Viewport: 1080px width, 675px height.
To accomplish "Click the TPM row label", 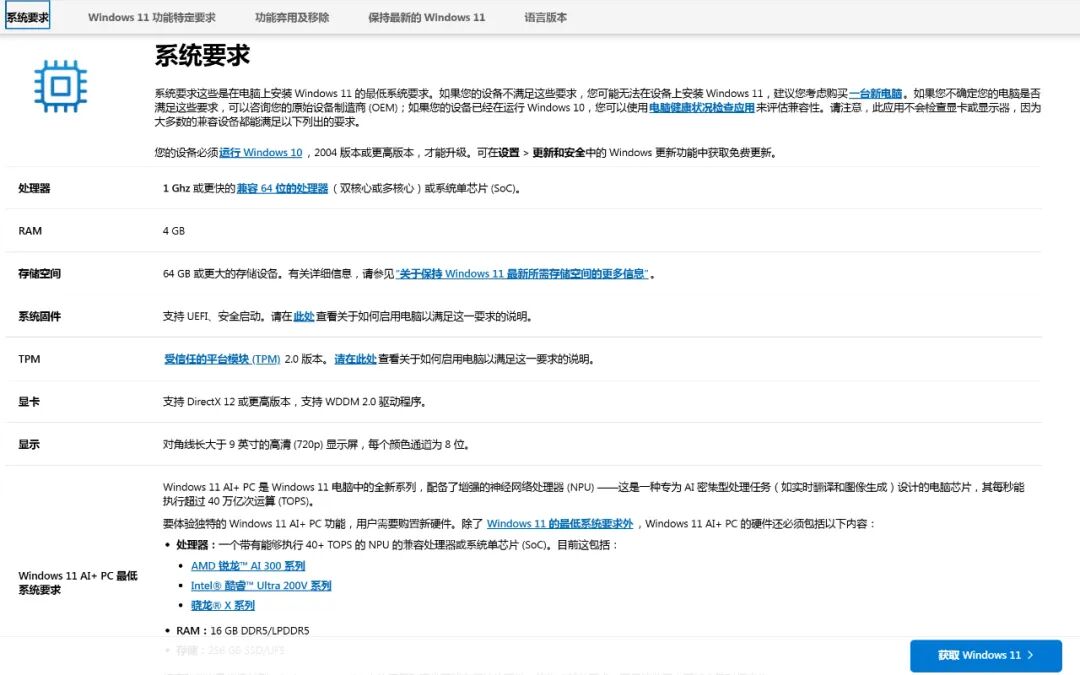I will coord(29,359).
